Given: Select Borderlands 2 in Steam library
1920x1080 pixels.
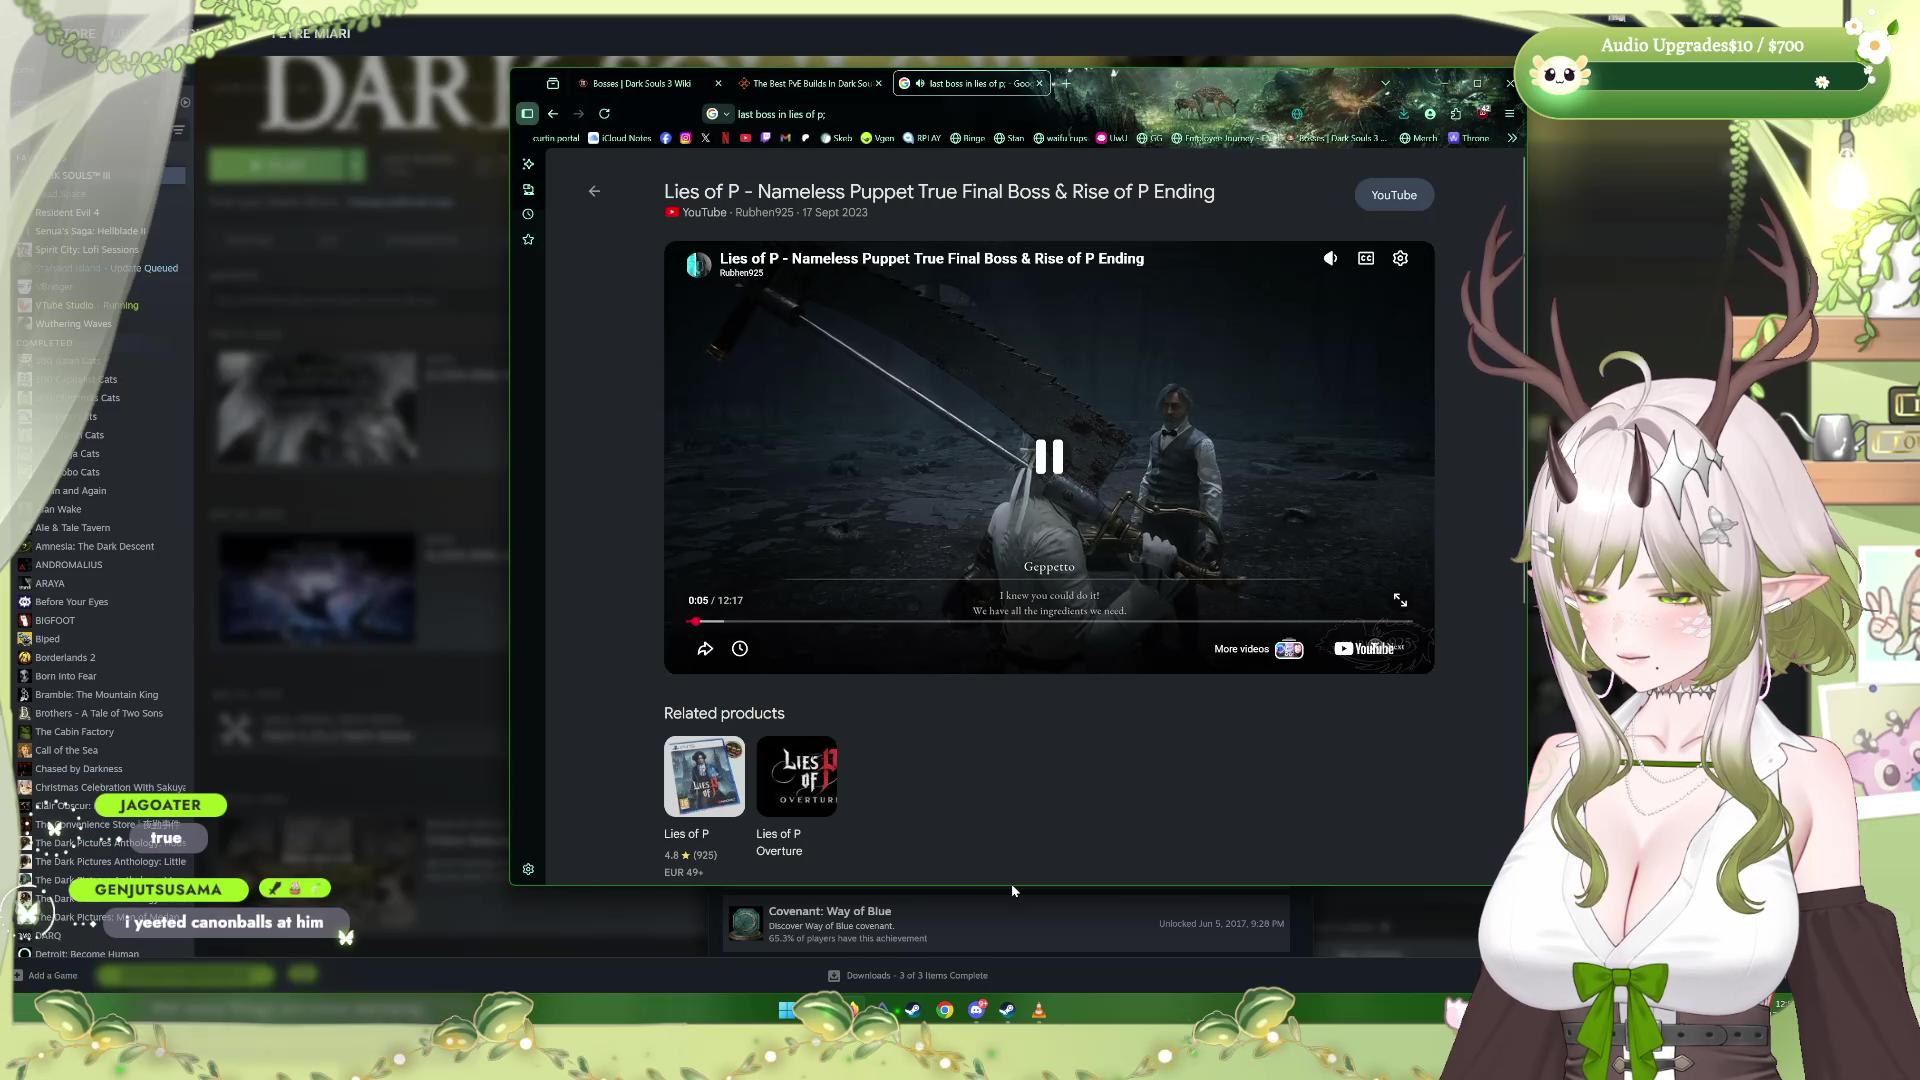Looking at the screenshot, I should coord(65,658).
